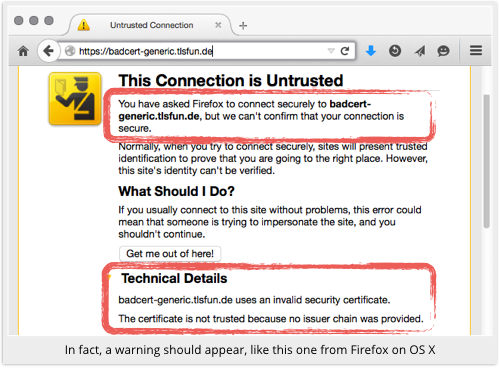Click the history clock toolbar icon
499x368 pixels.
click(x=395, y=51)
